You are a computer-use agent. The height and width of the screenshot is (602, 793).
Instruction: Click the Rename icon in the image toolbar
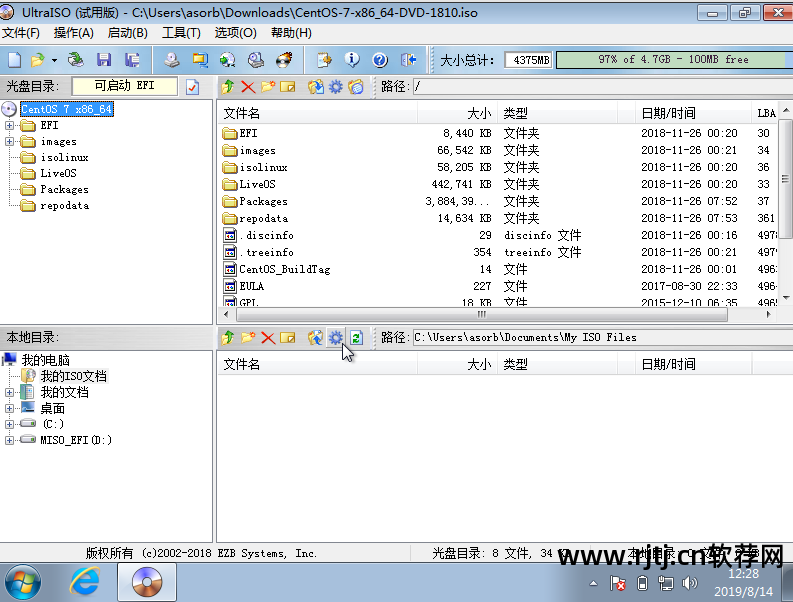pos(288,87)
